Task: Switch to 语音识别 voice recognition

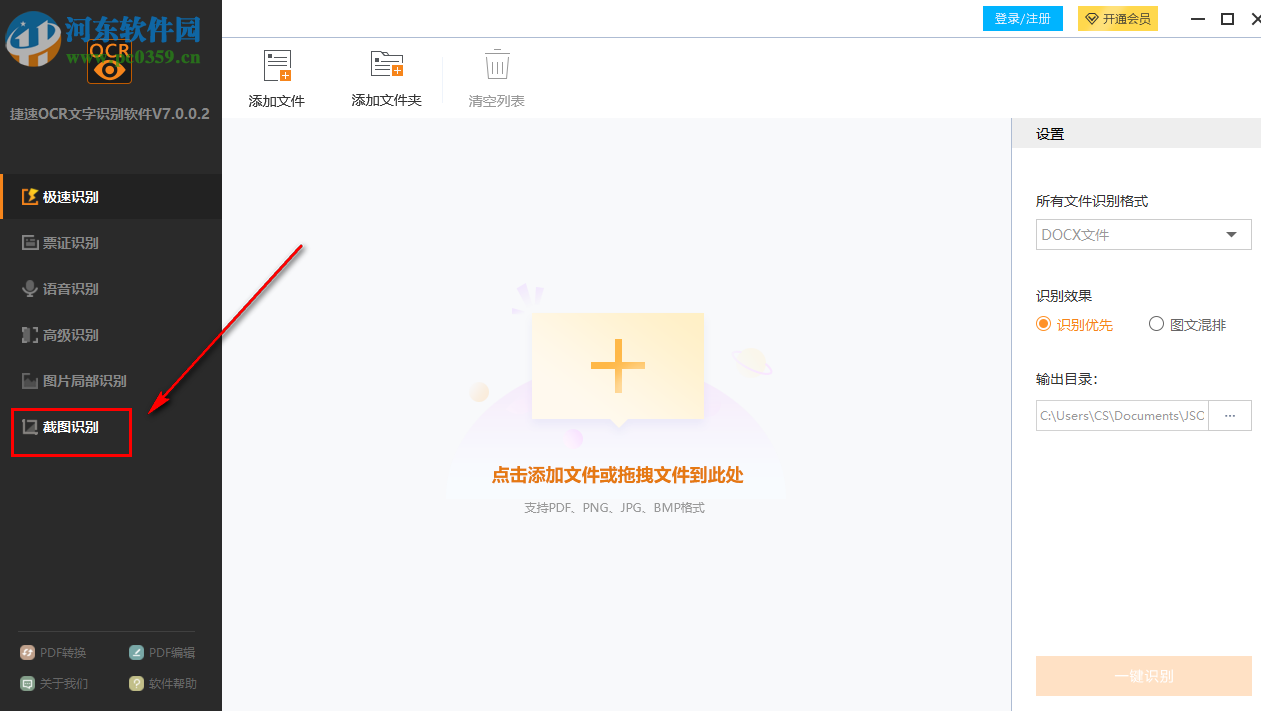Action: (70, 288)
